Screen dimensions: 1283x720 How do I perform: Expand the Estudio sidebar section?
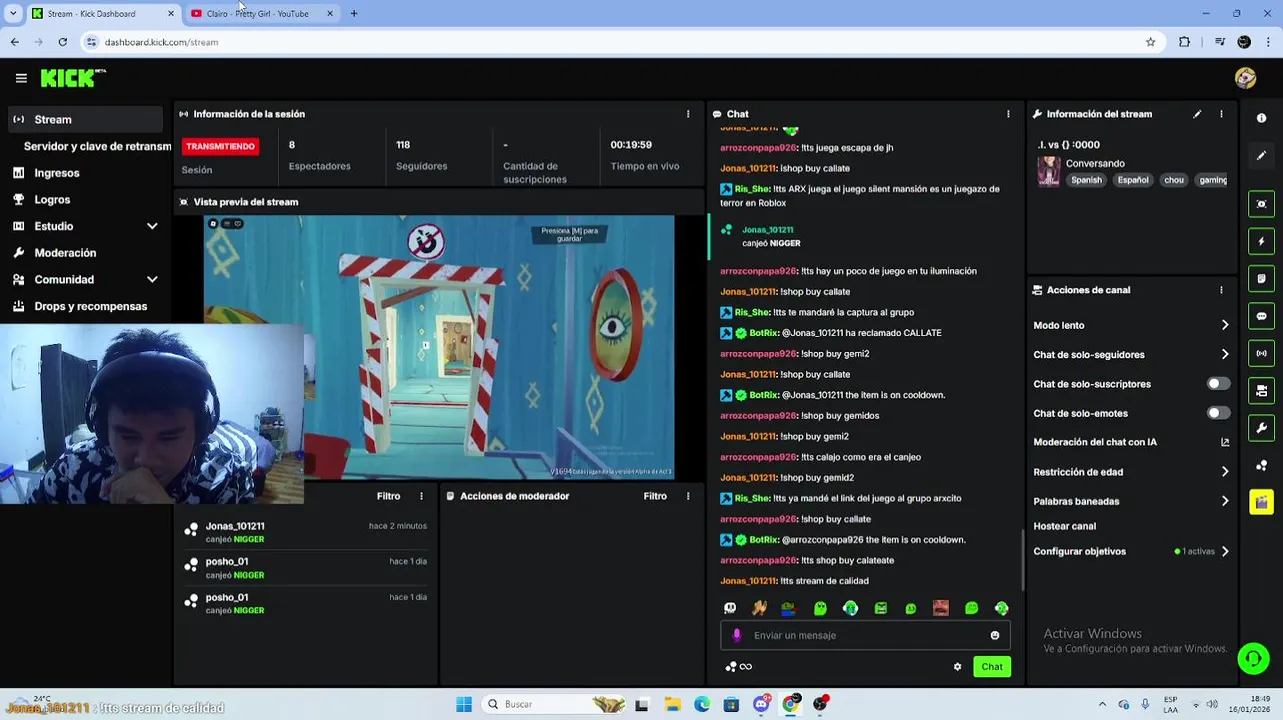tap(152, 226)
